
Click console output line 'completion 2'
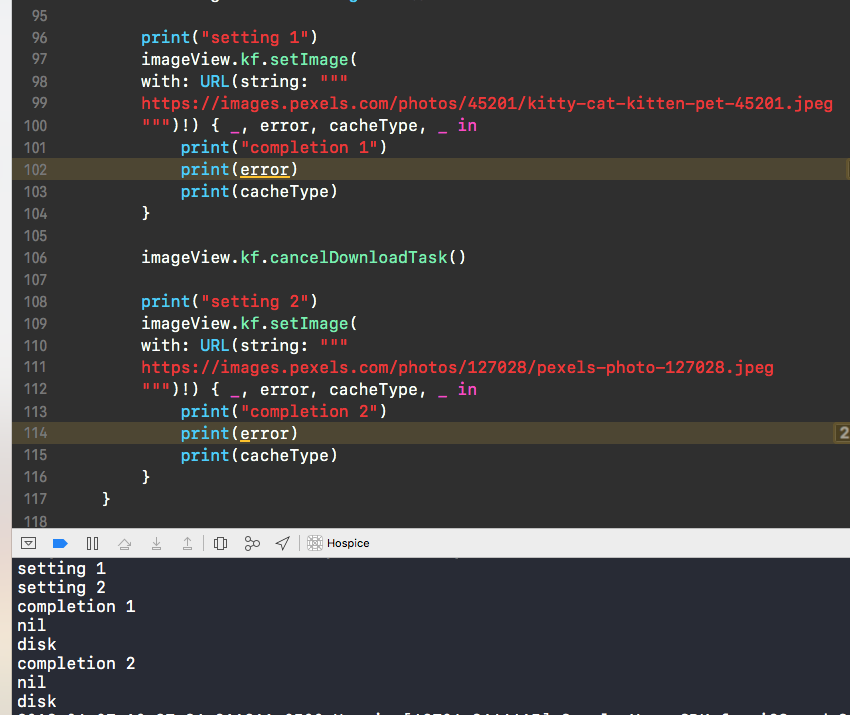point(76,664)
